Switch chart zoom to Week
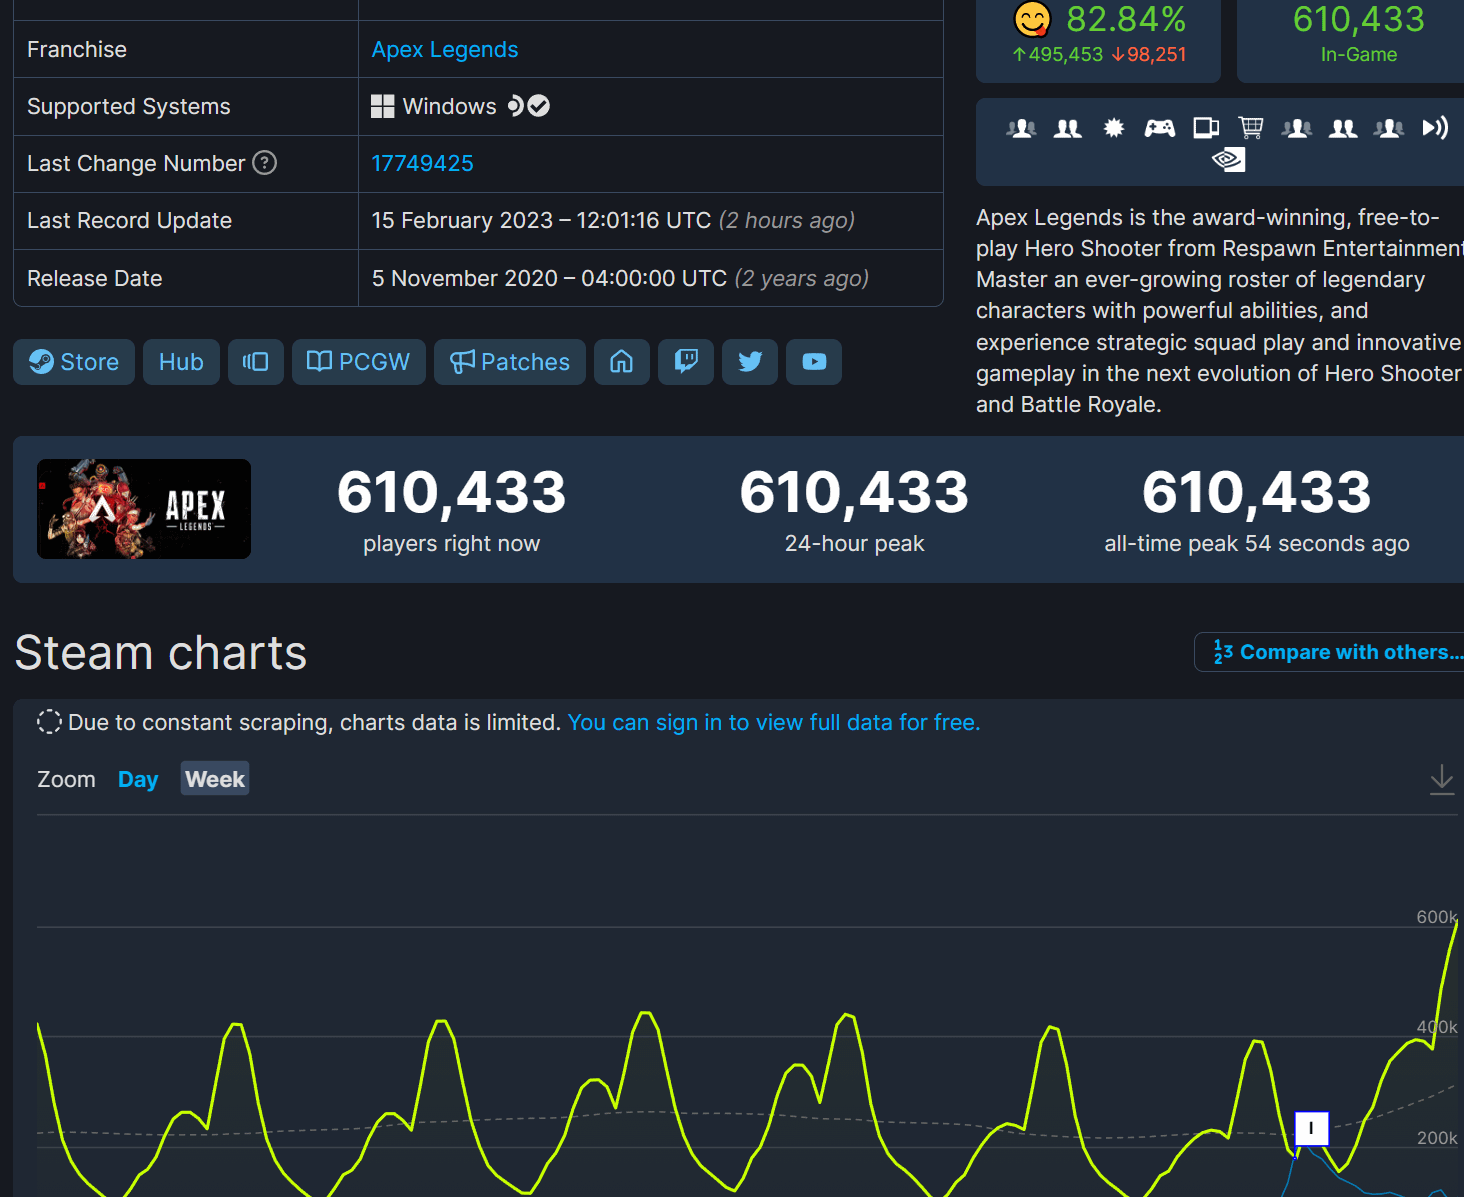Viewport: 1464px width, 1197px height. [215, 779]
